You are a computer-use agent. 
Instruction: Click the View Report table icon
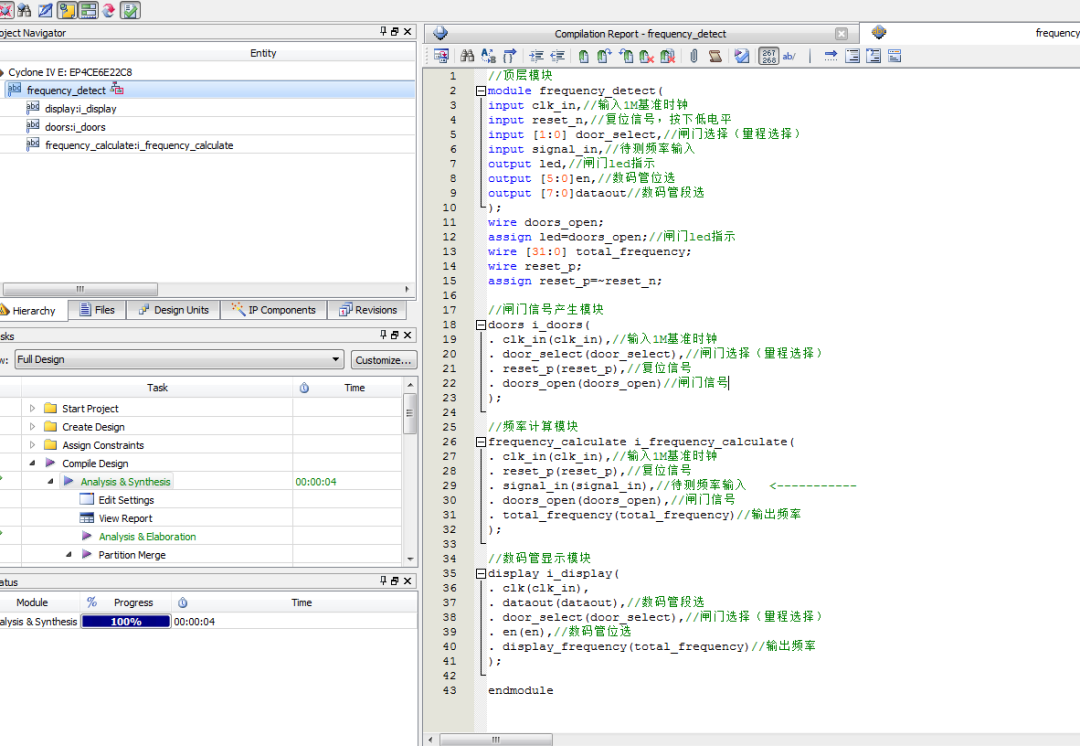[87, 518]
